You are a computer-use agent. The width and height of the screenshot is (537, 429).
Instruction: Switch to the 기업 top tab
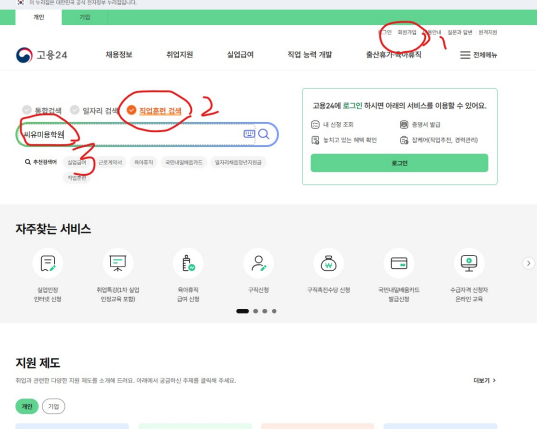click(x=85, y=17)
